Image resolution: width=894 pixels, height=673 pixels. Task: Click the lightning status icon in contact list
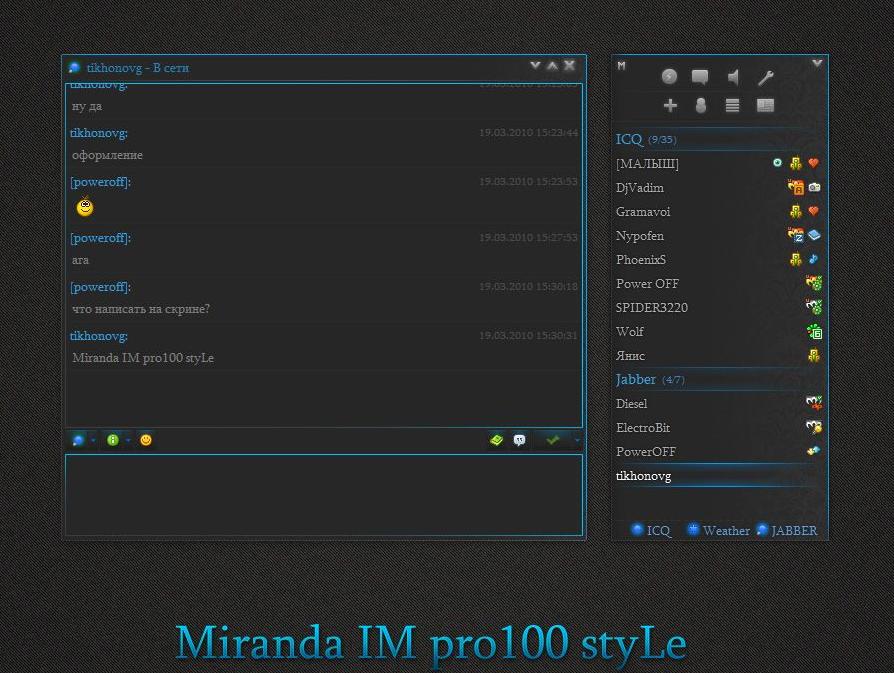coord(669,77)
